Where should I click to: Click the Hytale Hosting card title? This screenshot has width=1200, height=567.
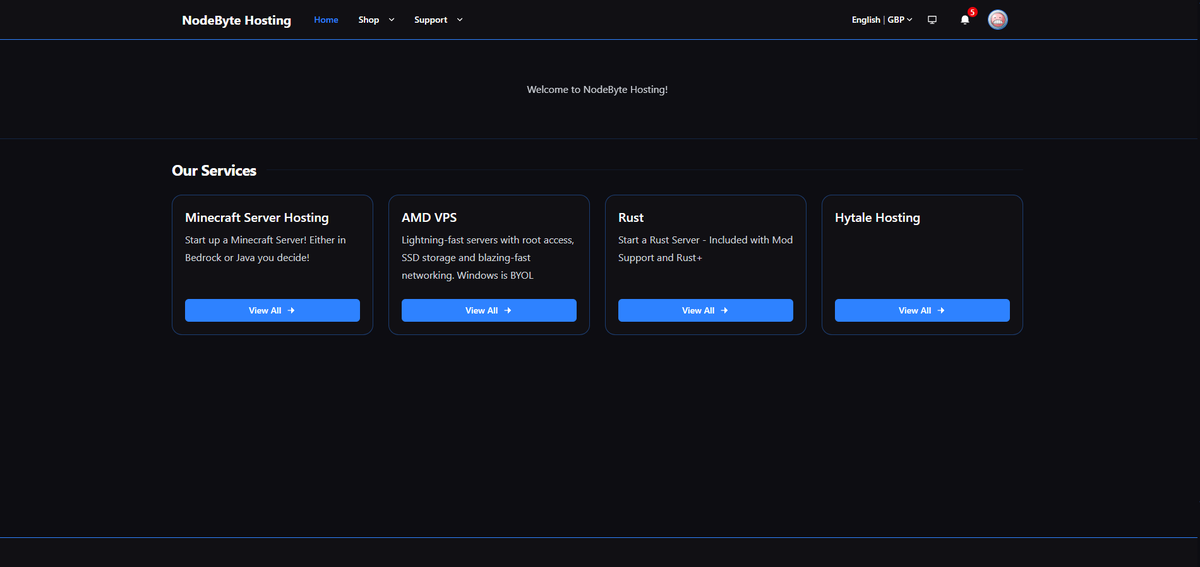point(877,218)
